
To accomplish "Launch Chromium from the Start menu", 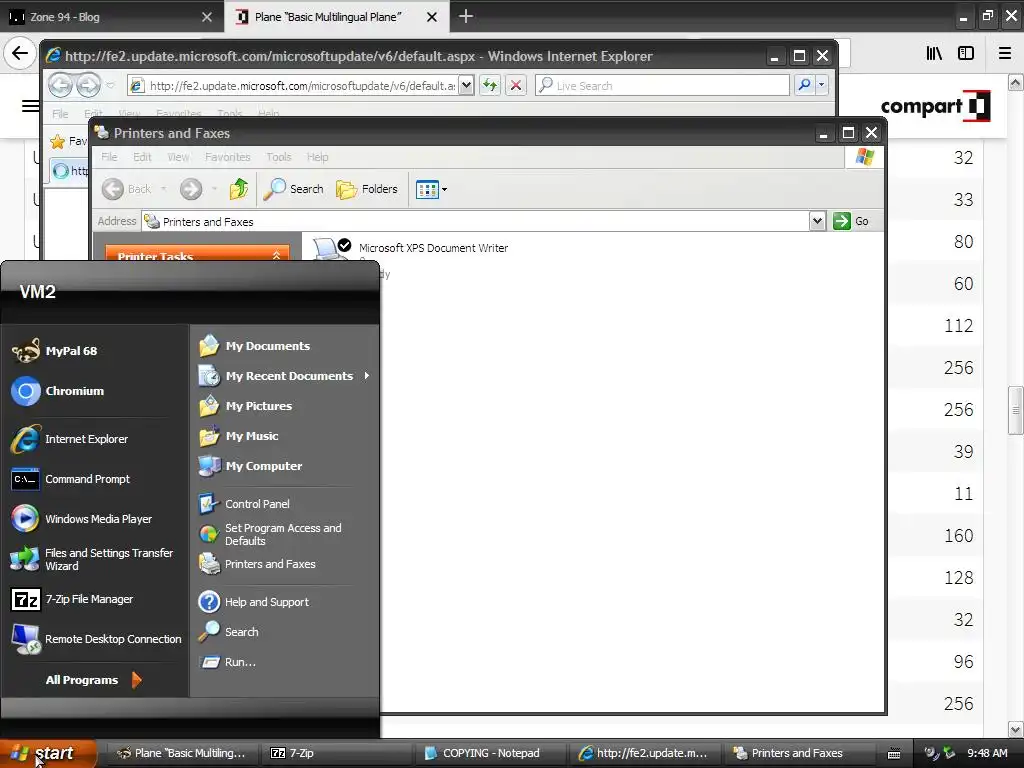I will coord(59,391).
